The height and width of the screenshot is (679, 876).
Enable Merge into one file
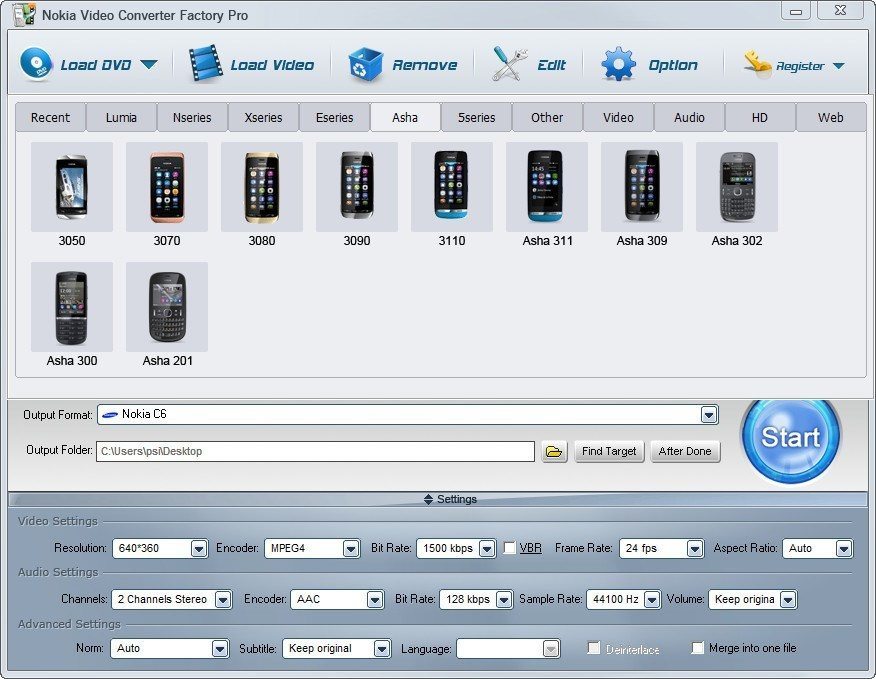pos(698,648)
